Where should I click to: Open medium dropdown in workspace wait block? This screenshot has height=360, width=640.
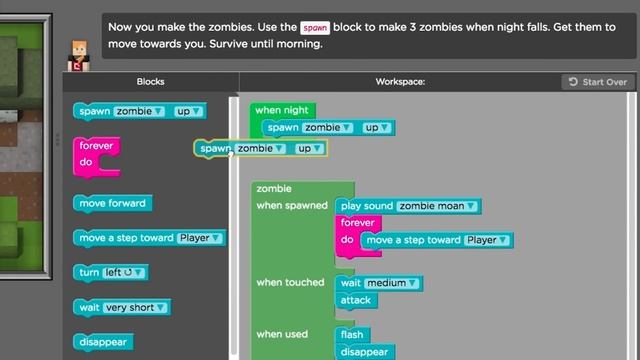click(x=391, y=283)
